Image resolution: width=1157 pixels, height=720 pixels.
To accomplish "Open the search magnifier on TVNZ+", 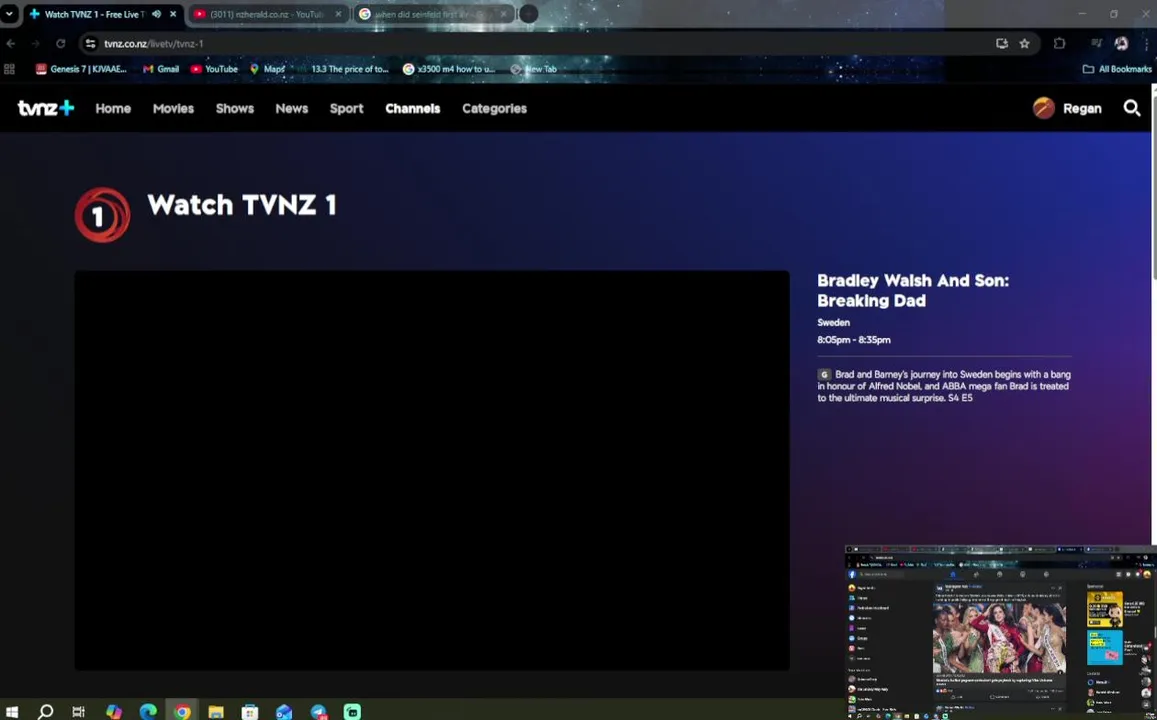I will coord(1132,108).
